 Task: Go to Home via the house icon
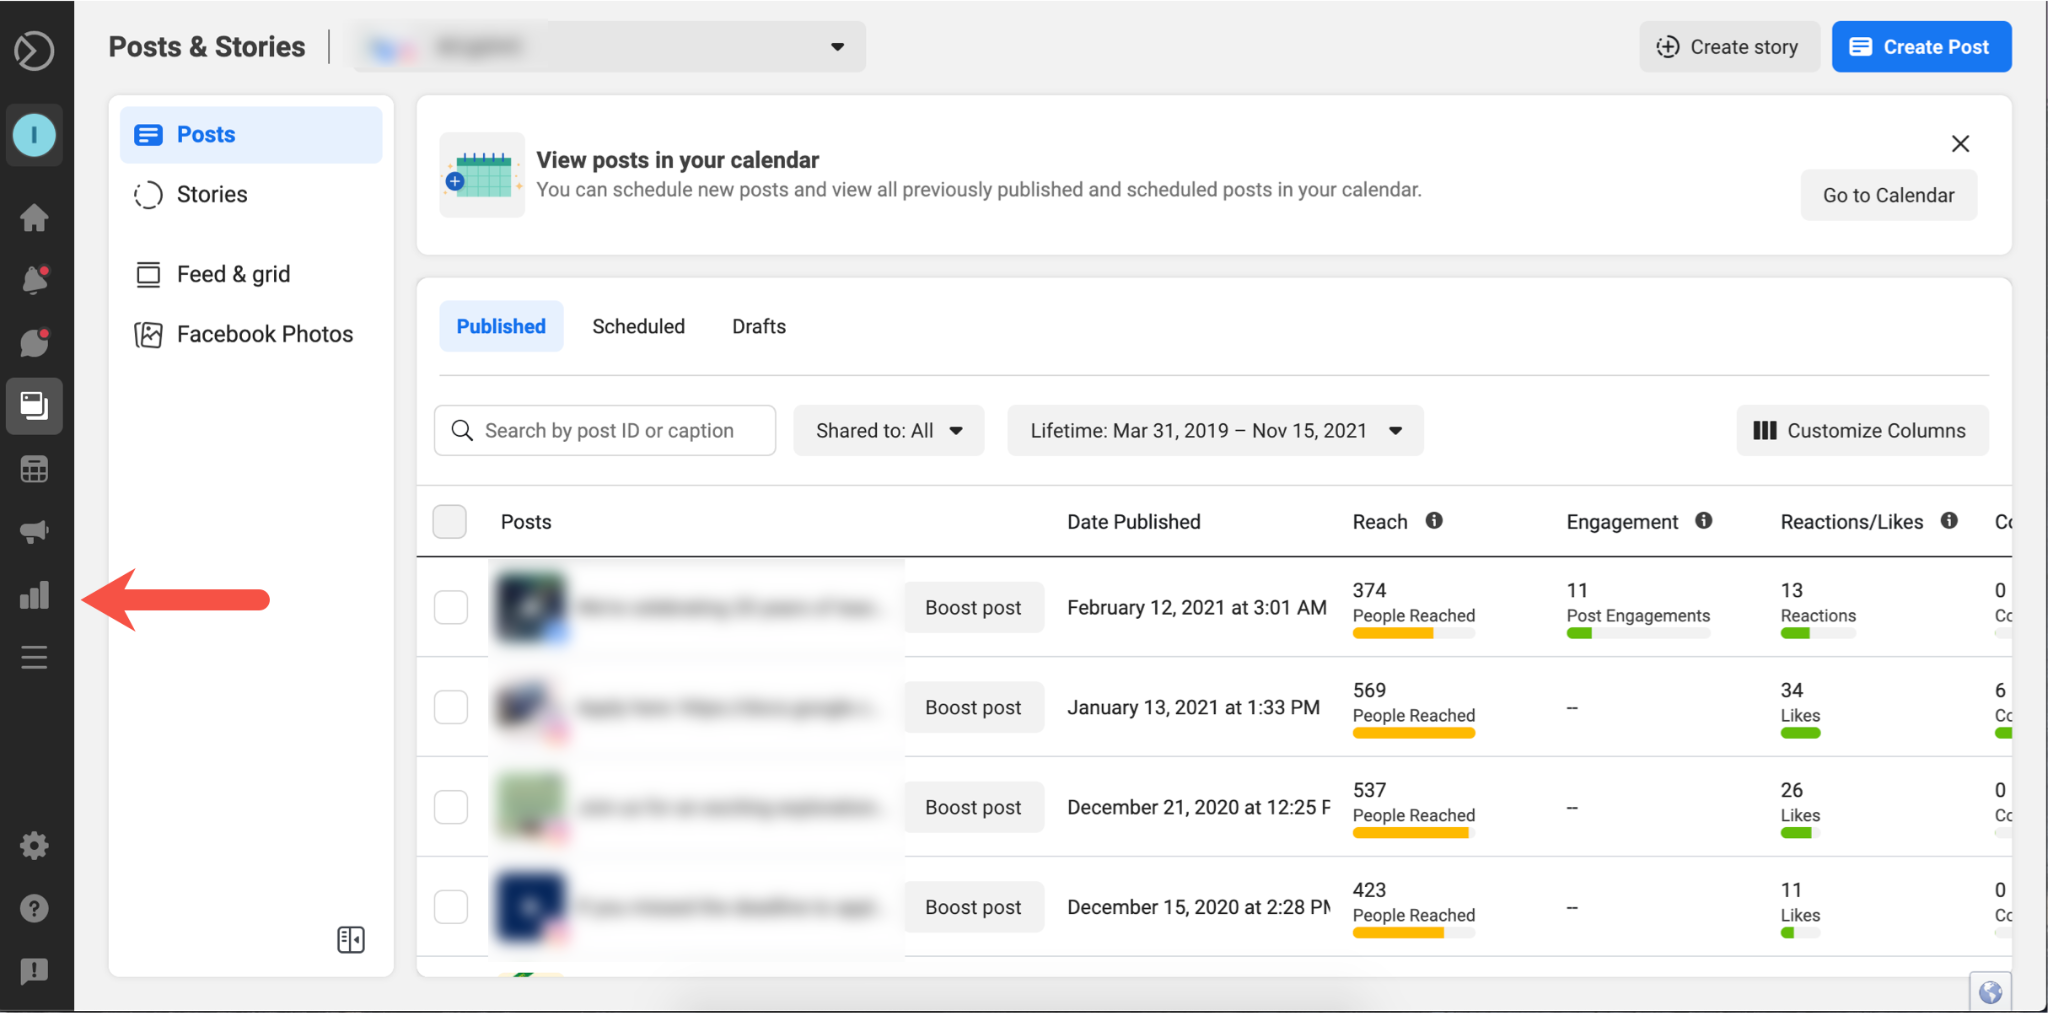click(x=34, y=217)
